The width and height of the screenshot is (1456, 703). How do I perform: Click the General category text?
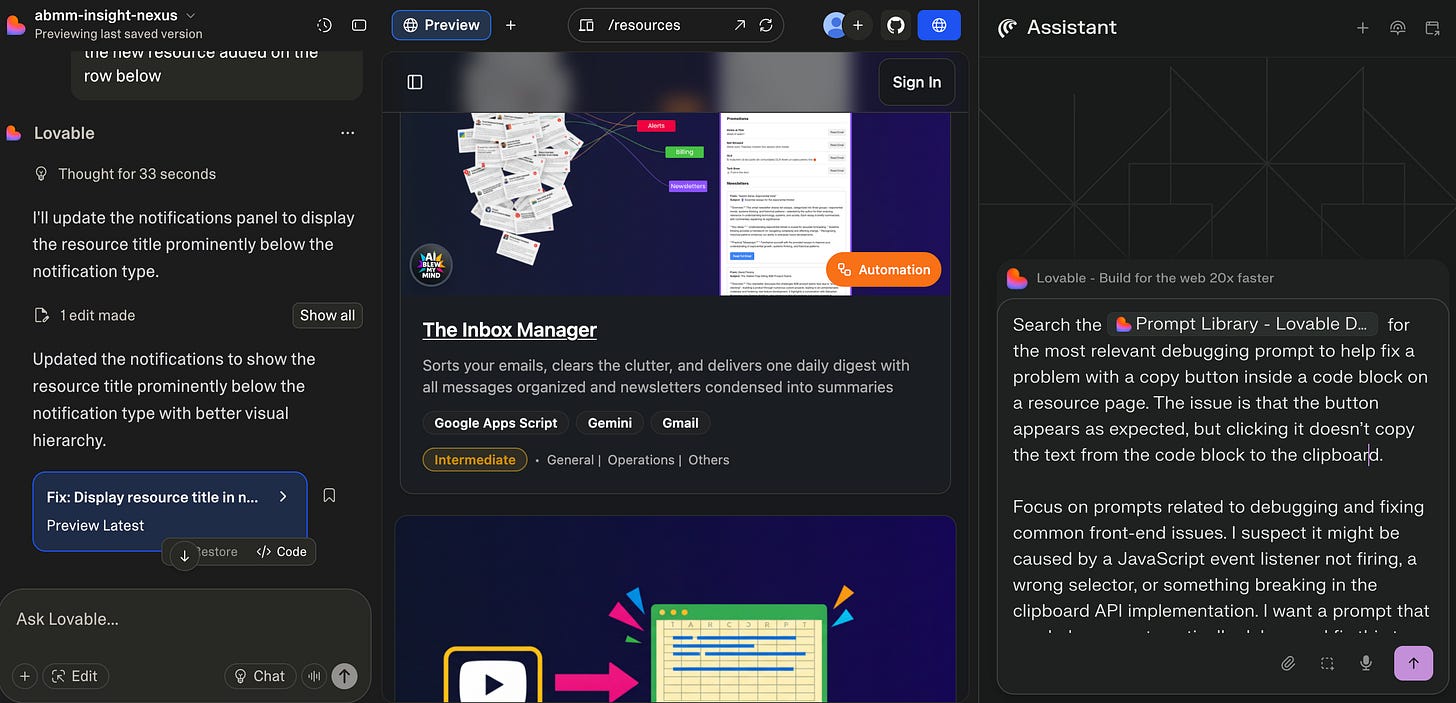tap(571, 460)
